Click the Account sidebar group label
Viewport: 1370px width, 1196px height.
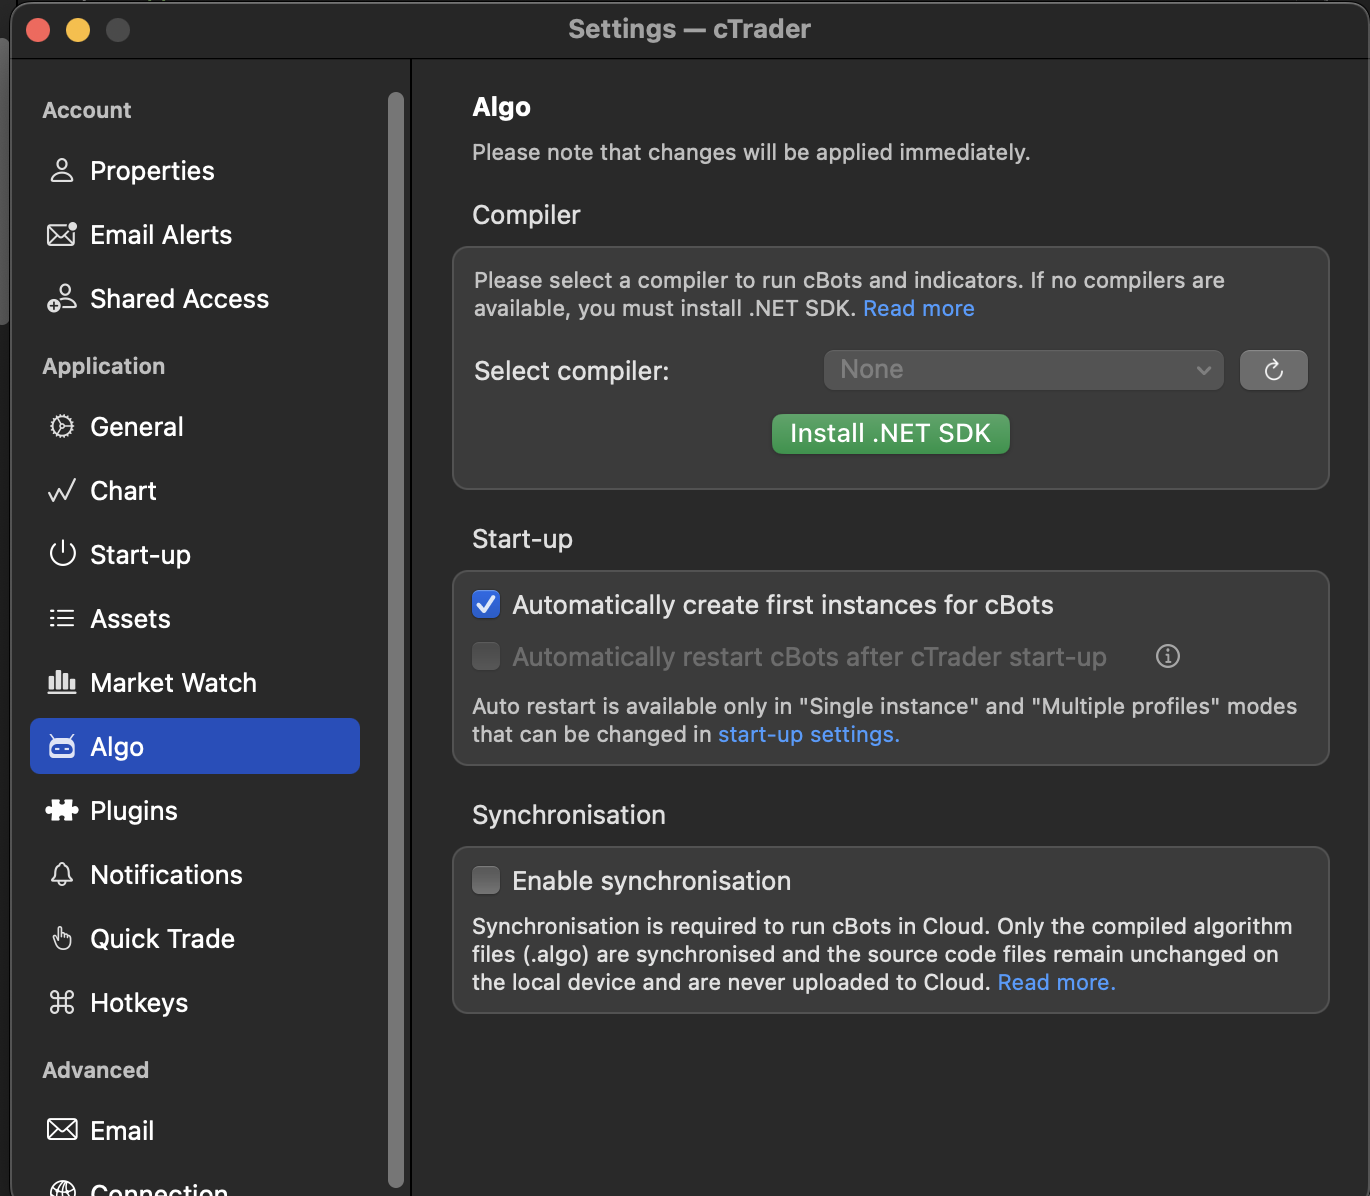coord(87,110)
